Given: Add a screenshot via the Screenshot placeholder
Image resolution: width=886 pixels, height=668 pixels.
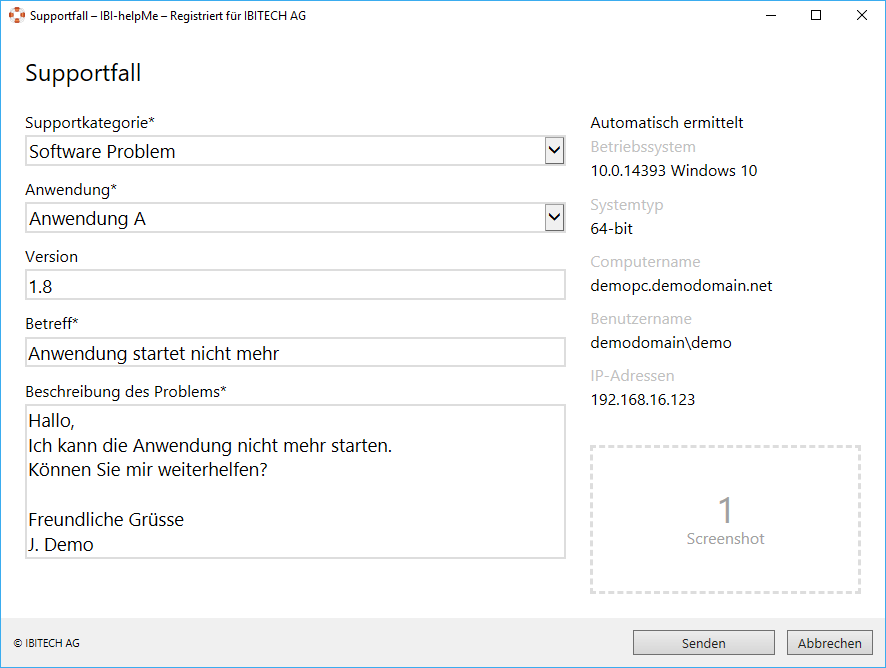Looking at the screenshot, I should tap(725, 520).
